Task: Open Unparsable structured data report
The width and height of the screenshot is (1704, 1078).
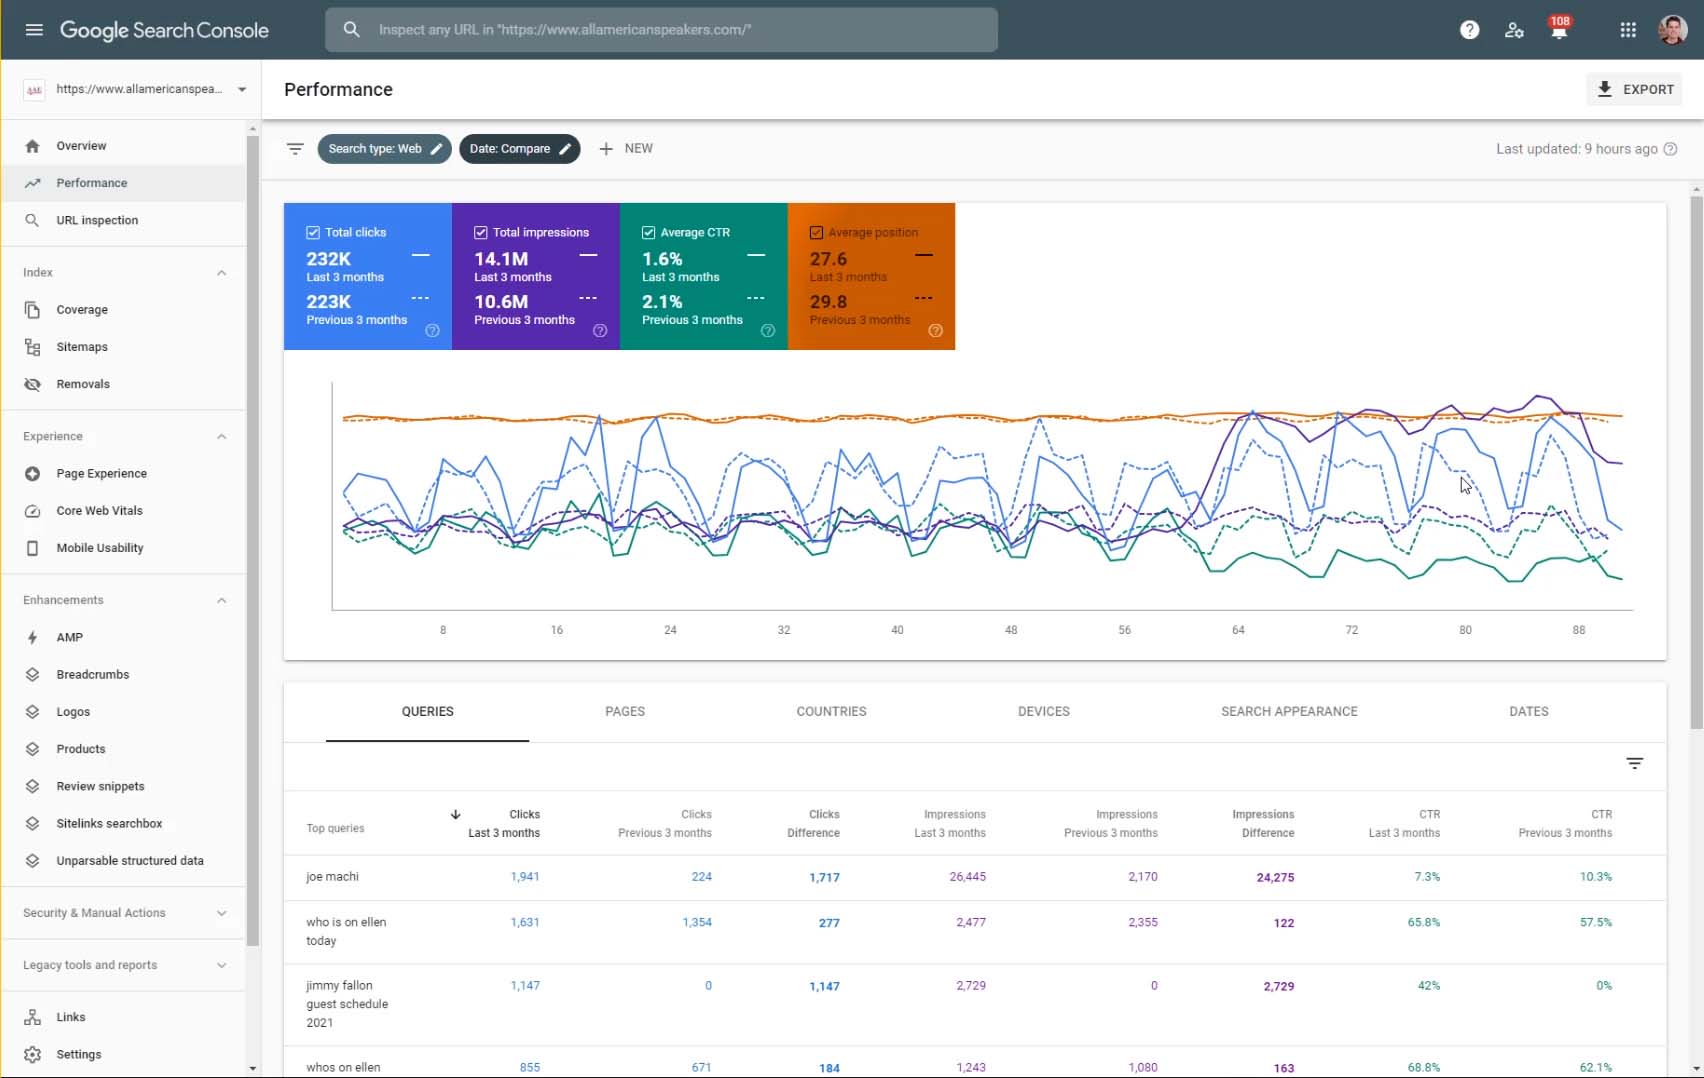Action: 123,861
